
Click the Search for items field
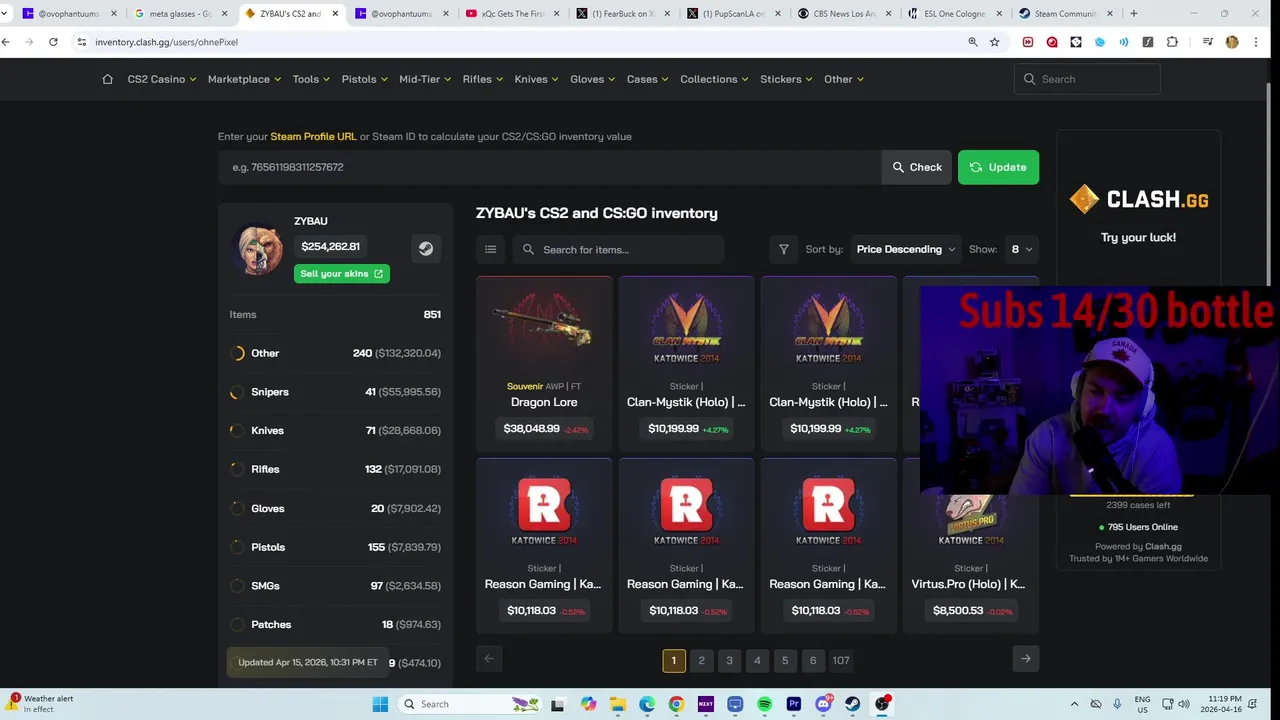[x=618, y=249]
